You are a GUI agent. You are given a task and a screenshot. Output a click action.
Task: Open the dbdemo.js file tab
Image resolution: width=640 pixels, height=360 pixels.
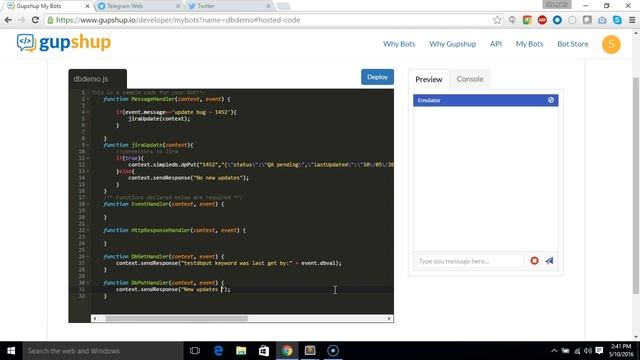click(x=97, y=79)
